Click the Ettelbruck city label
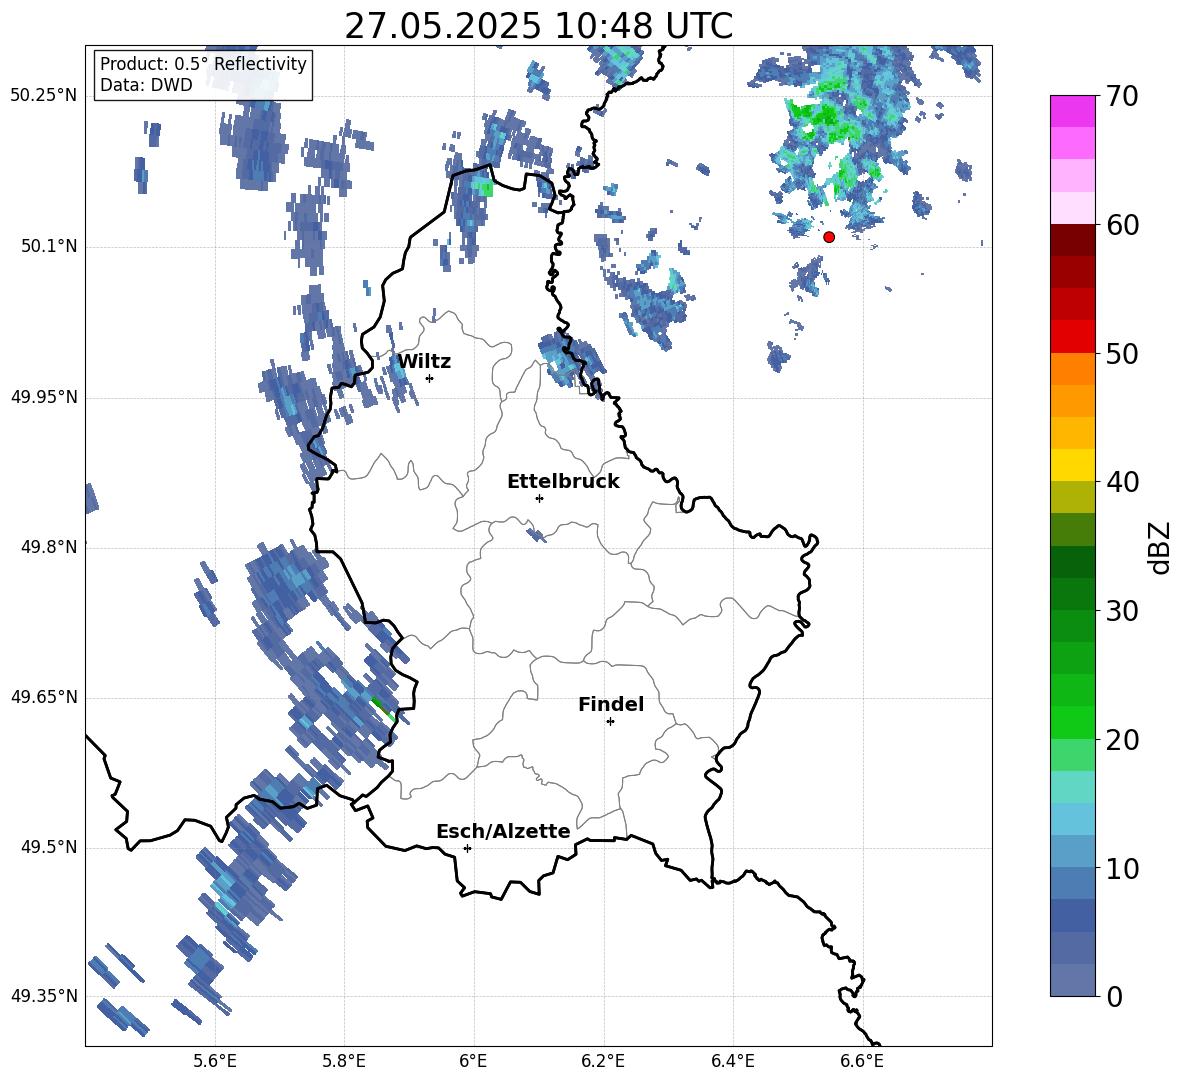Viewport: 1184px width, 1081px height. pos(563,482)
